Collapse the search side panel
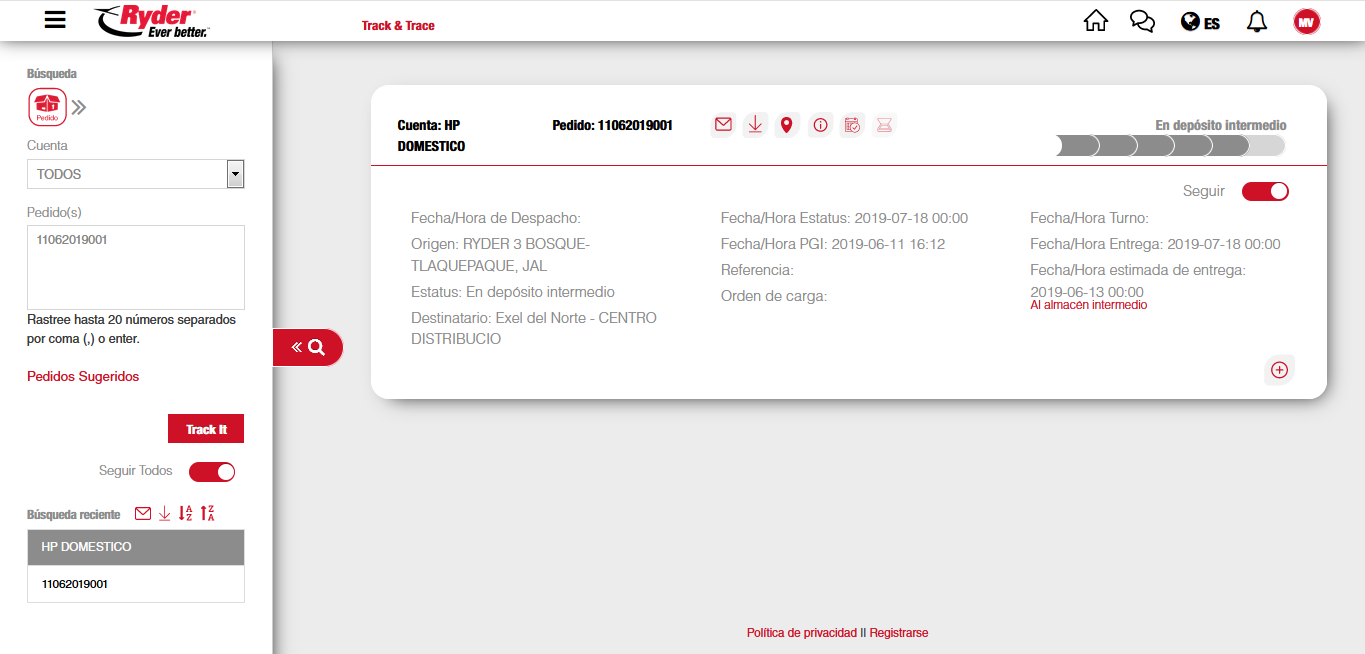 [x=308, y=347]
